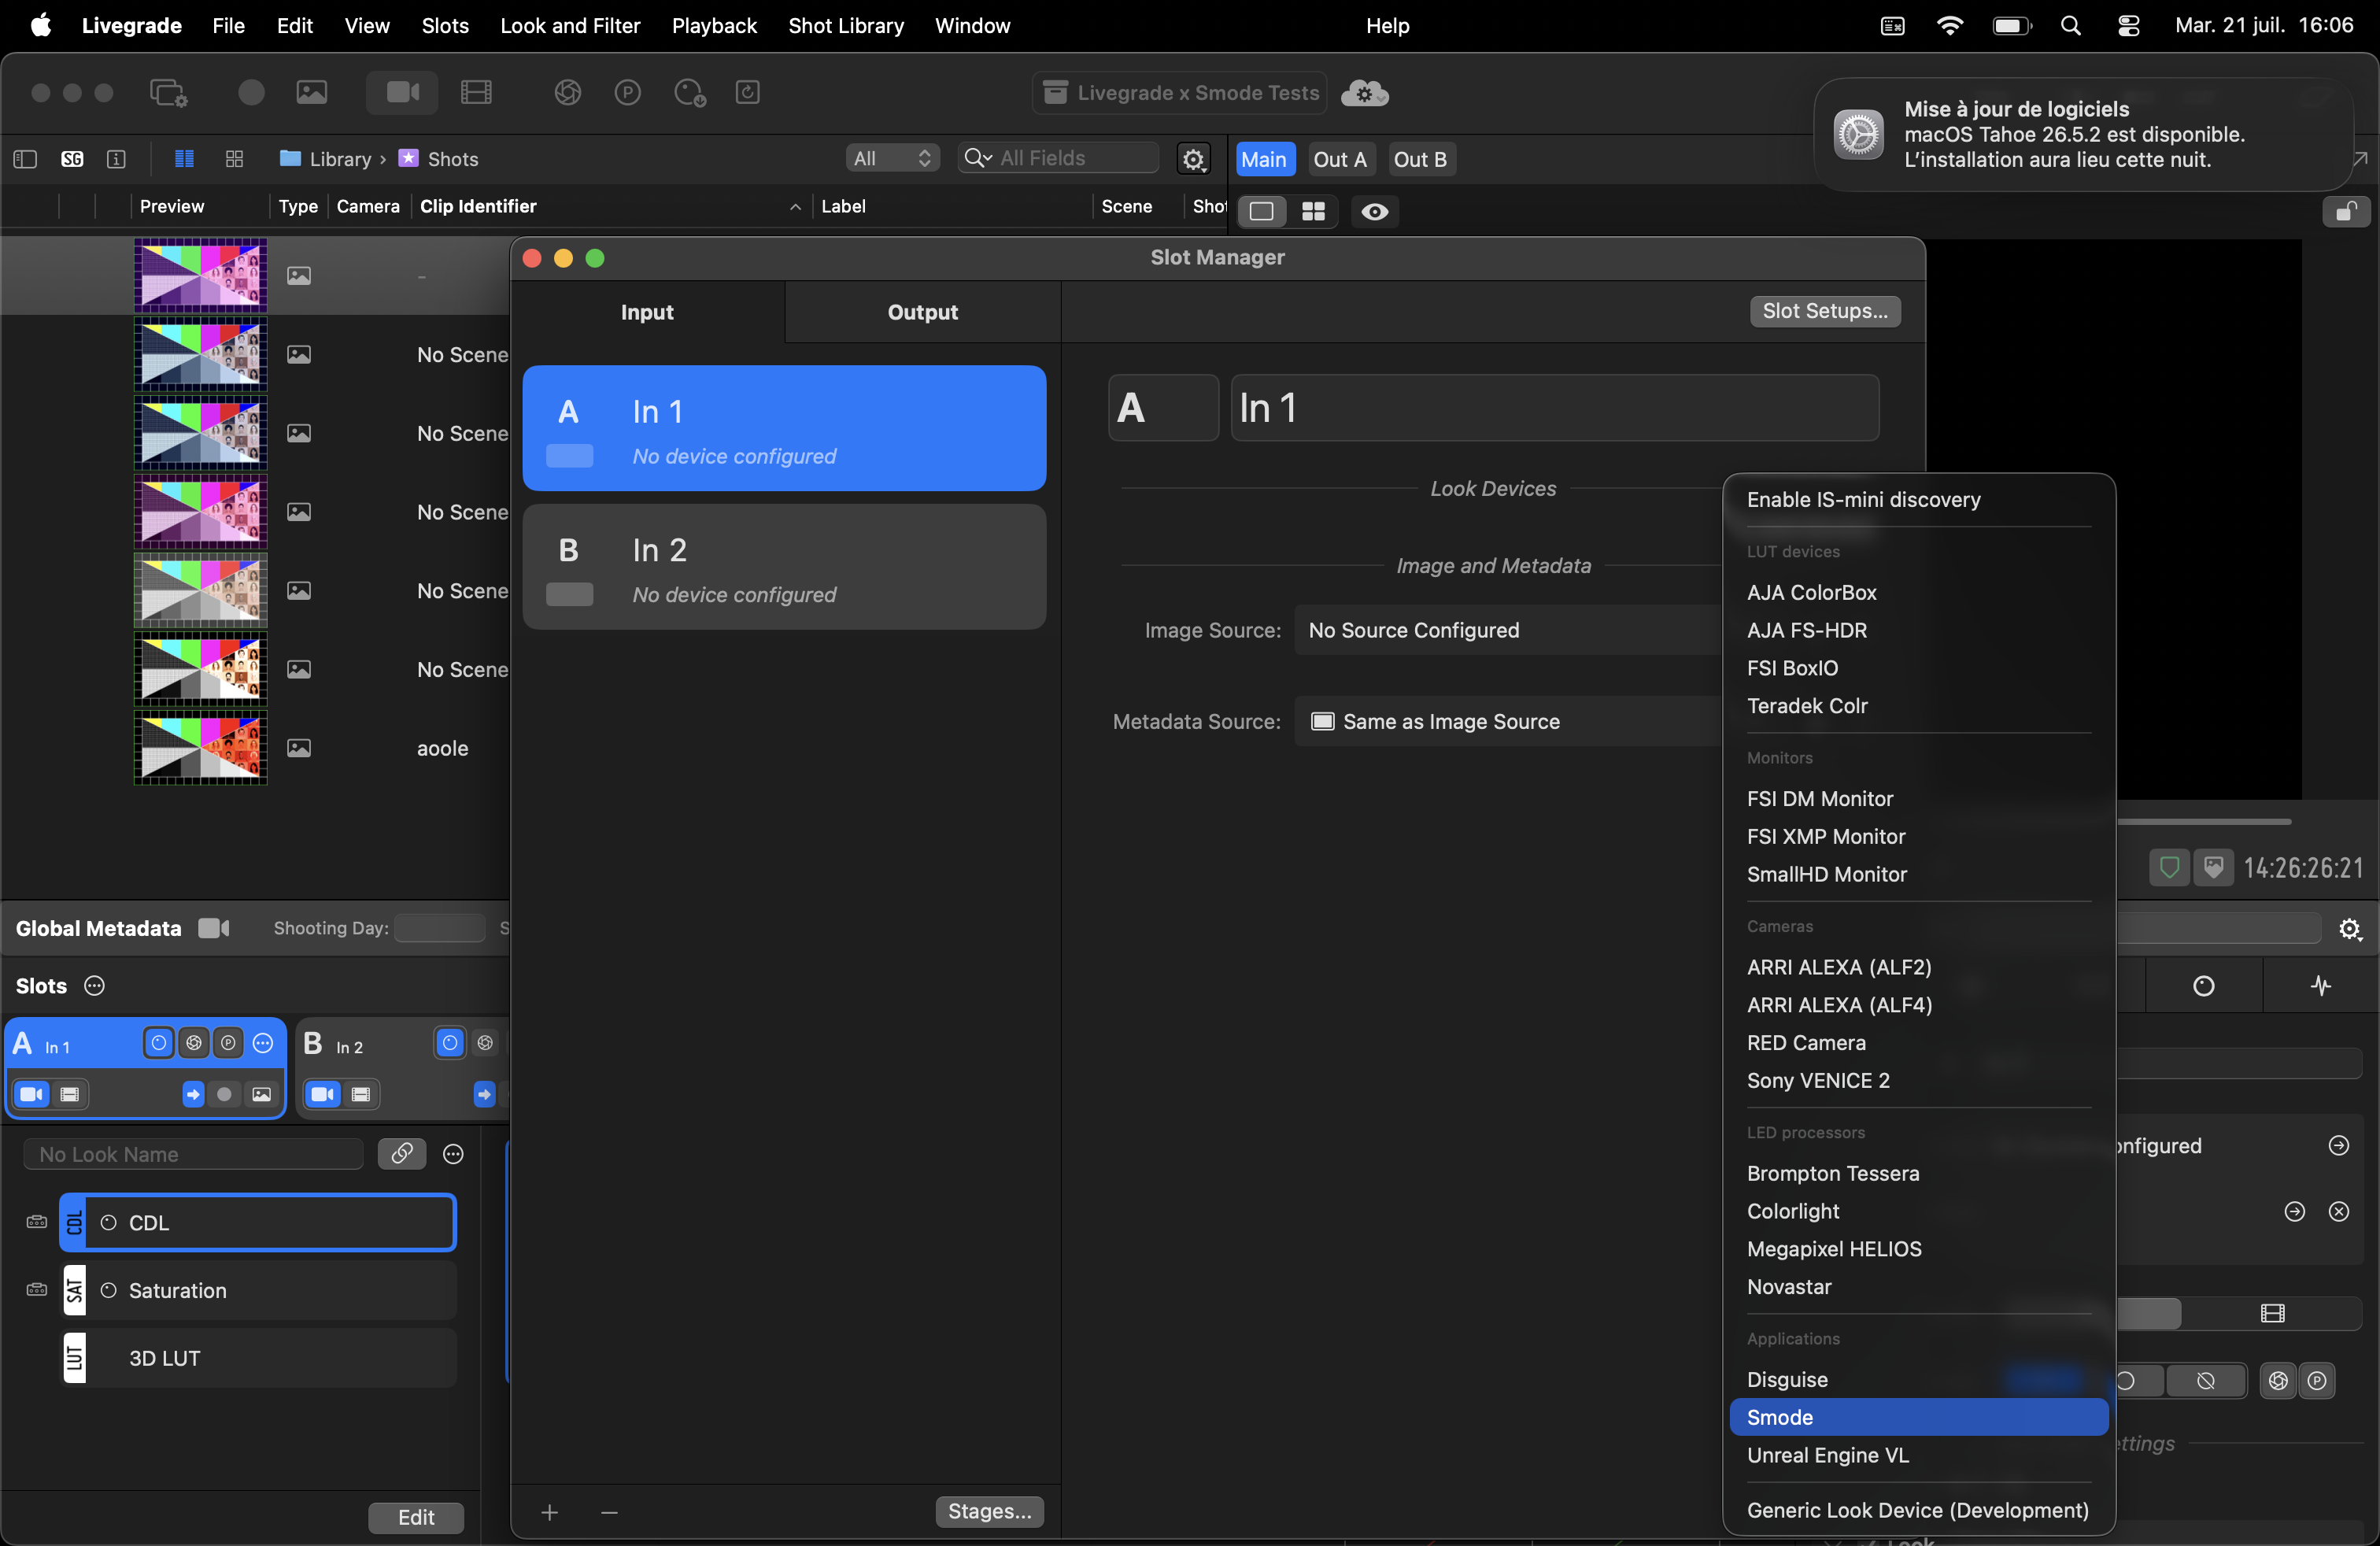
Task: Remove slot with minus button
Action: tap(609, 1512)
